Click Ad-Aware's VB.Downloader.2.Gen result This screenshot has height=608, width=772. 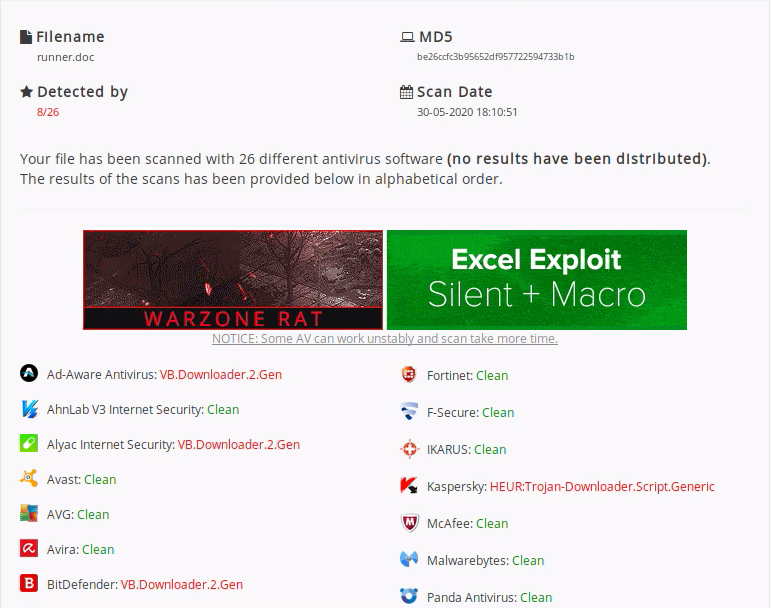tap(221, 375)
